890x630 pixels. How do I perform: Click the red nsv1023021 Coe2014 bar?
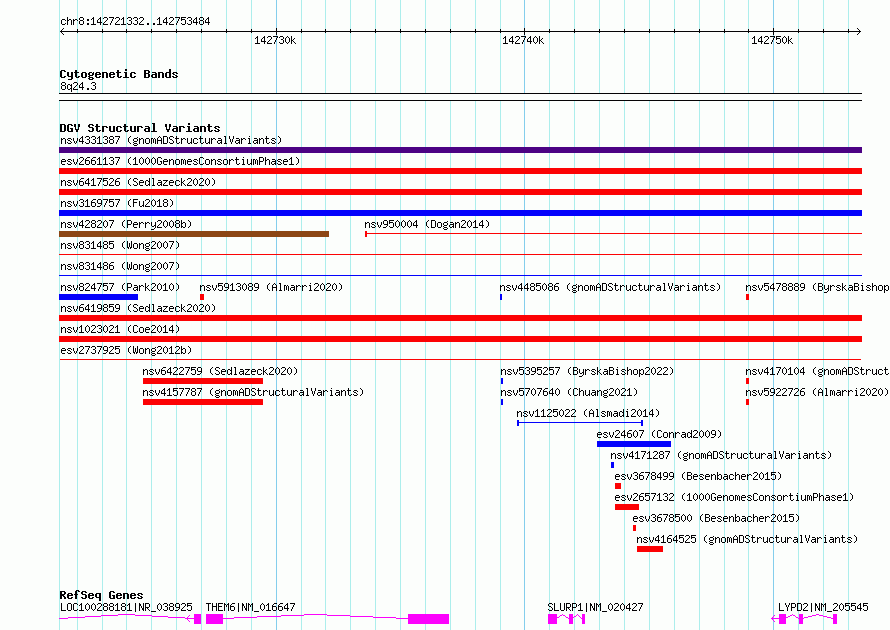(x=460, y=339)
